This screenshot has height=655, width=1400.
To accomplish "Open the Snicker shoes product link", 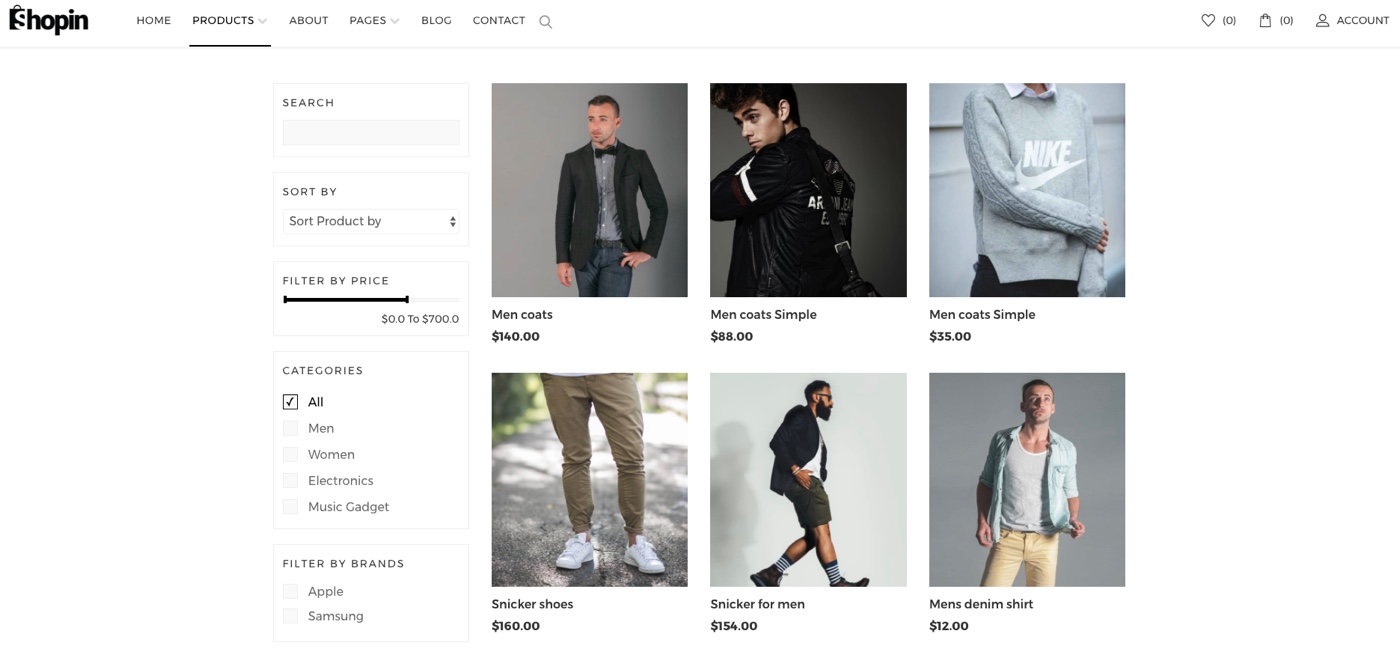I will (532, 604).
